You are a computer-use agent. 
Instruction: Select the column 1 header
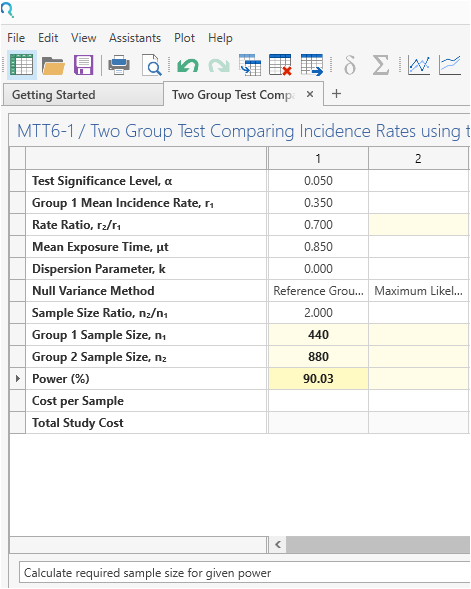[318, 159]
